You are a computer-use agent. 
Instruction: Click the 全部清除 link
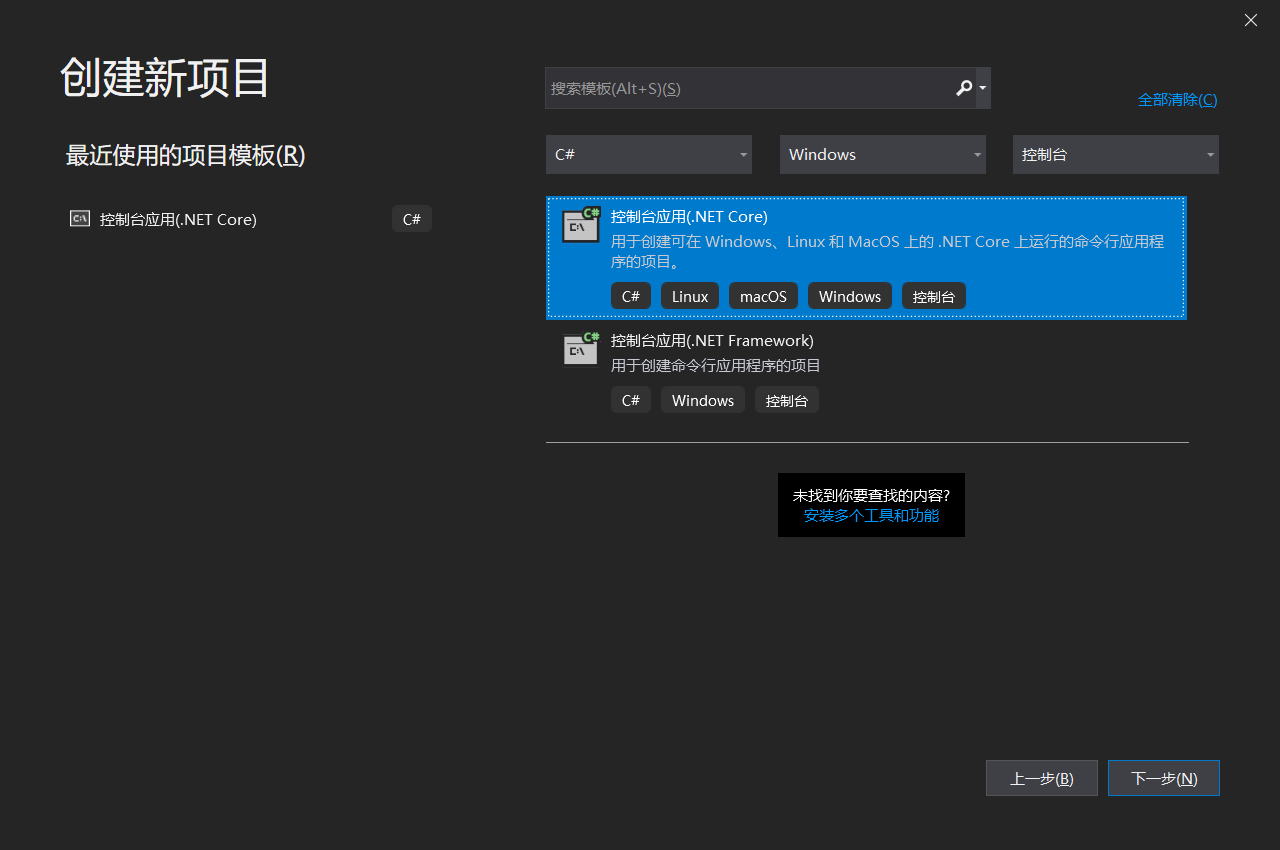[x=1177, y=99]
